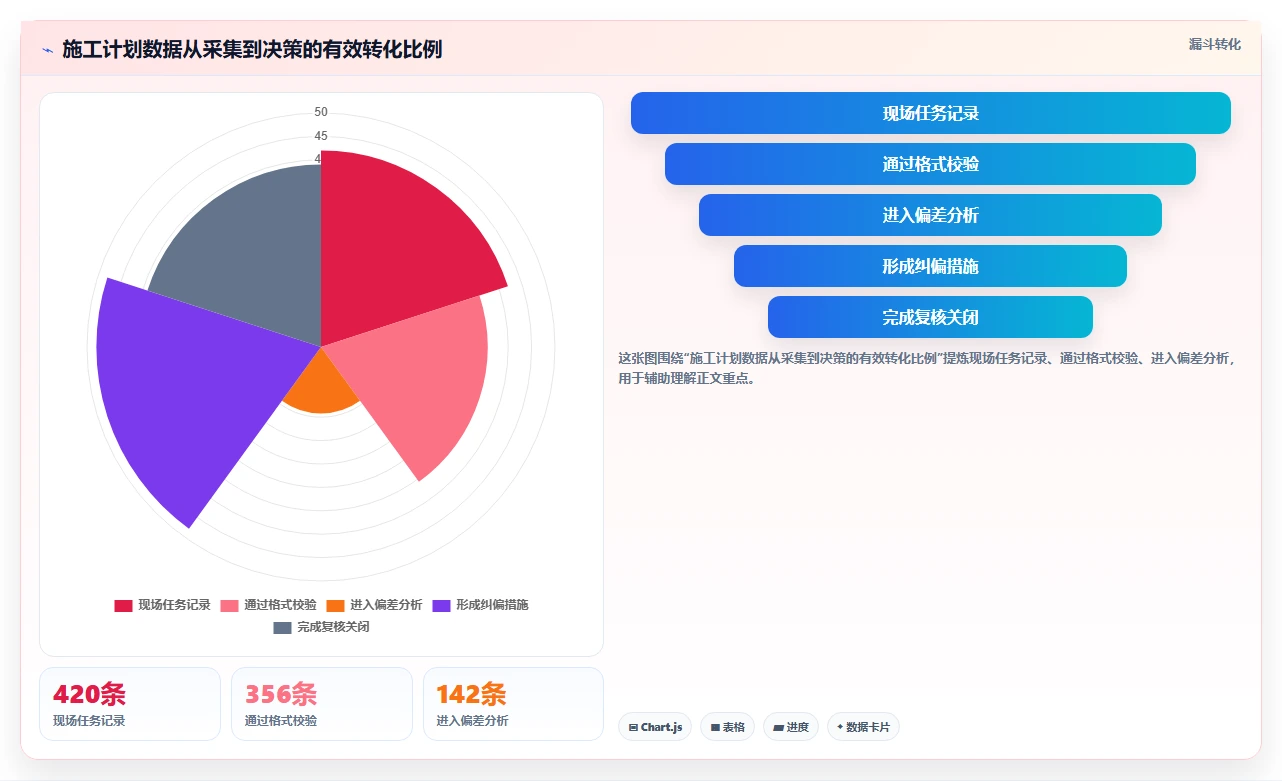Click the axis label 50
The height and width of the screenshot is (781, 1282).
(321, 112)
